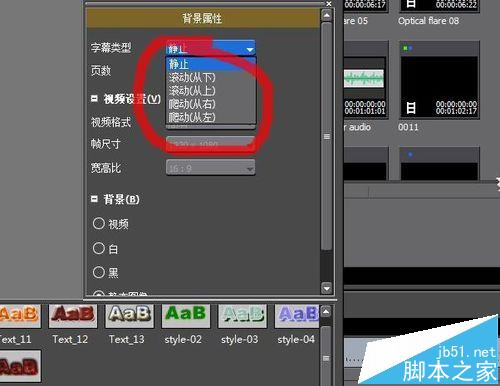The image size is (500, 386).
Task: Select the Text_13 title style
Action: [x=130, y=316]
